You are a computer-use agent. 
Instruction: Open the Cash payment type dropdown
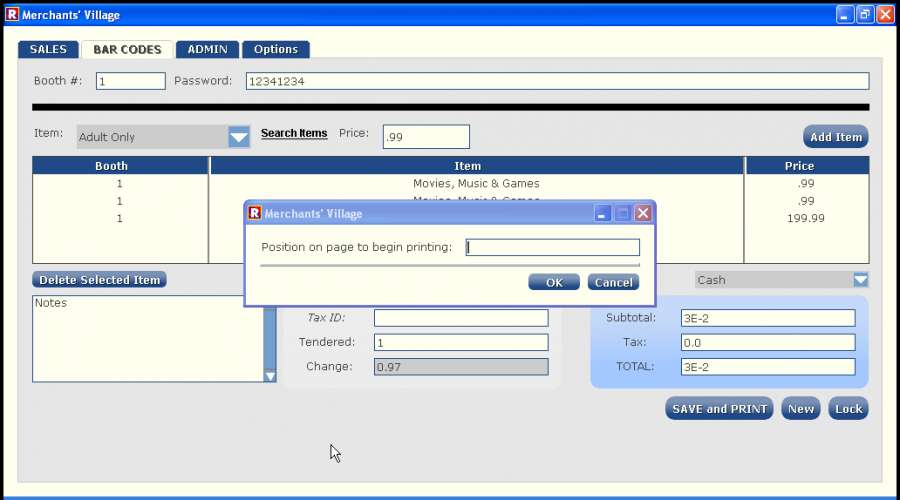point(860,280)
